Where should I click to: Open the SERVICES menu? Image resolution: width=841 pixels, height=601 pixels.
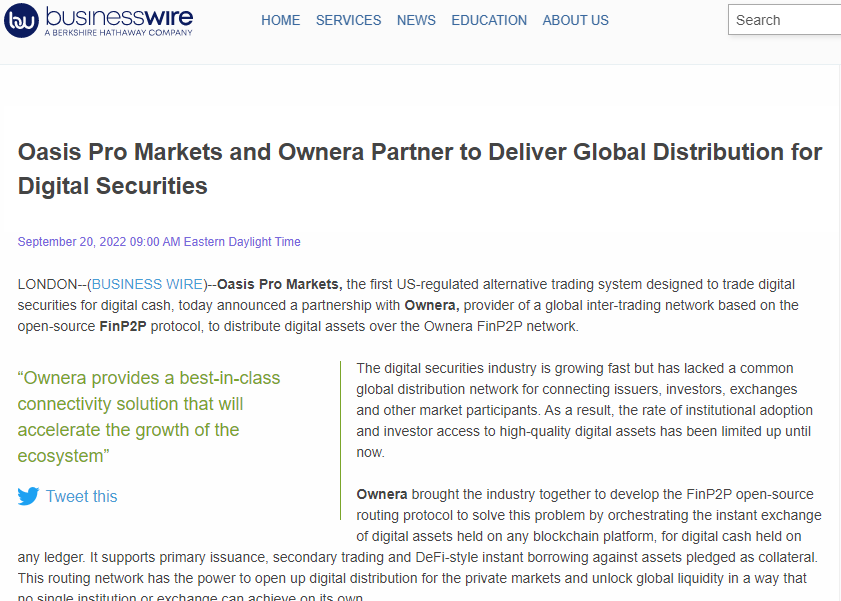pyautogui.click(x=348, y=20)
